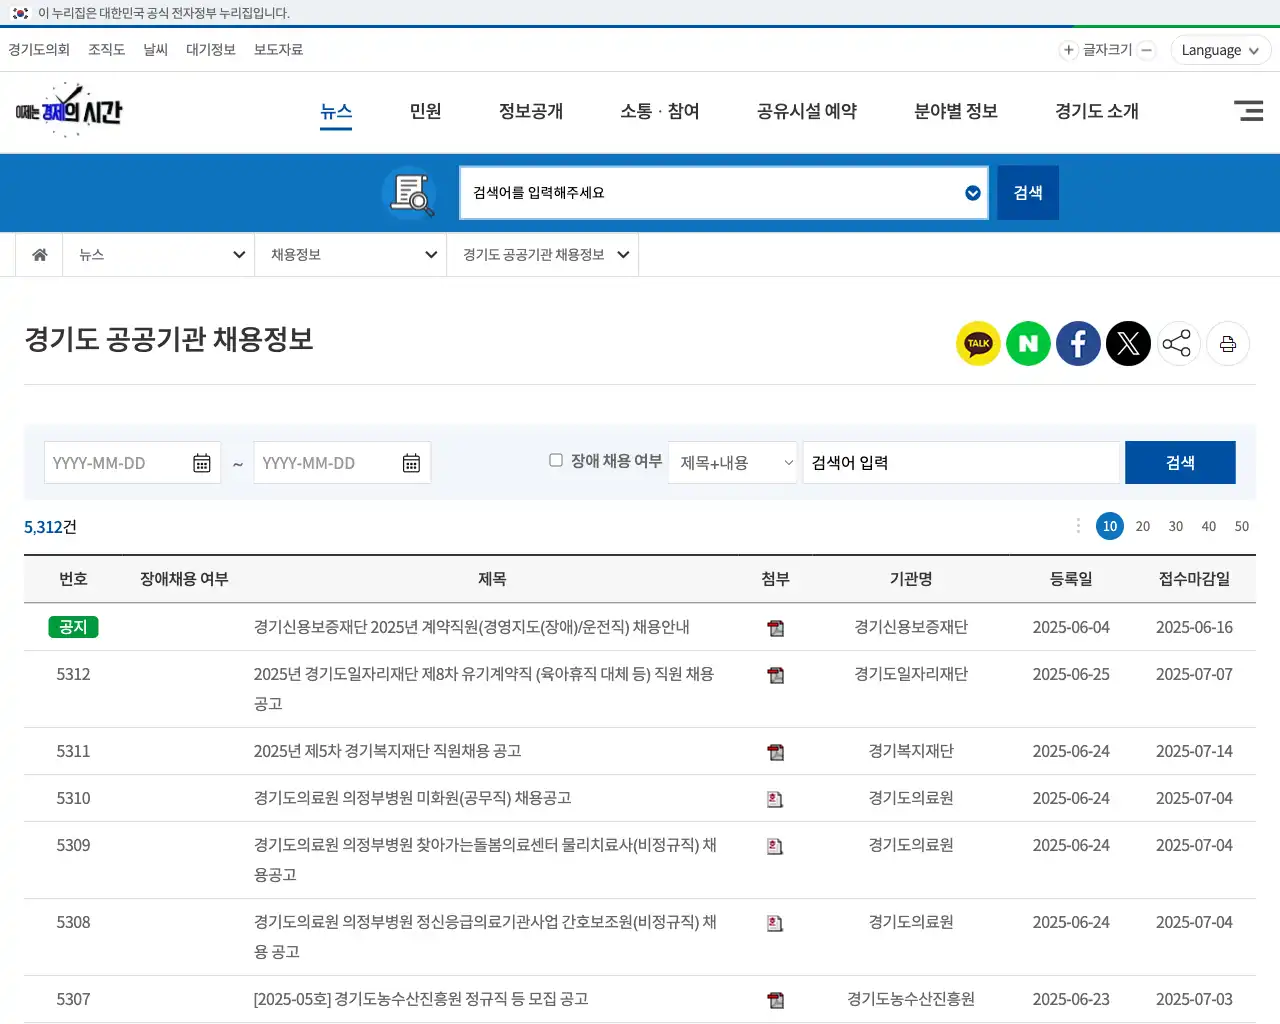Show 30 items per page

point(1176,526)
